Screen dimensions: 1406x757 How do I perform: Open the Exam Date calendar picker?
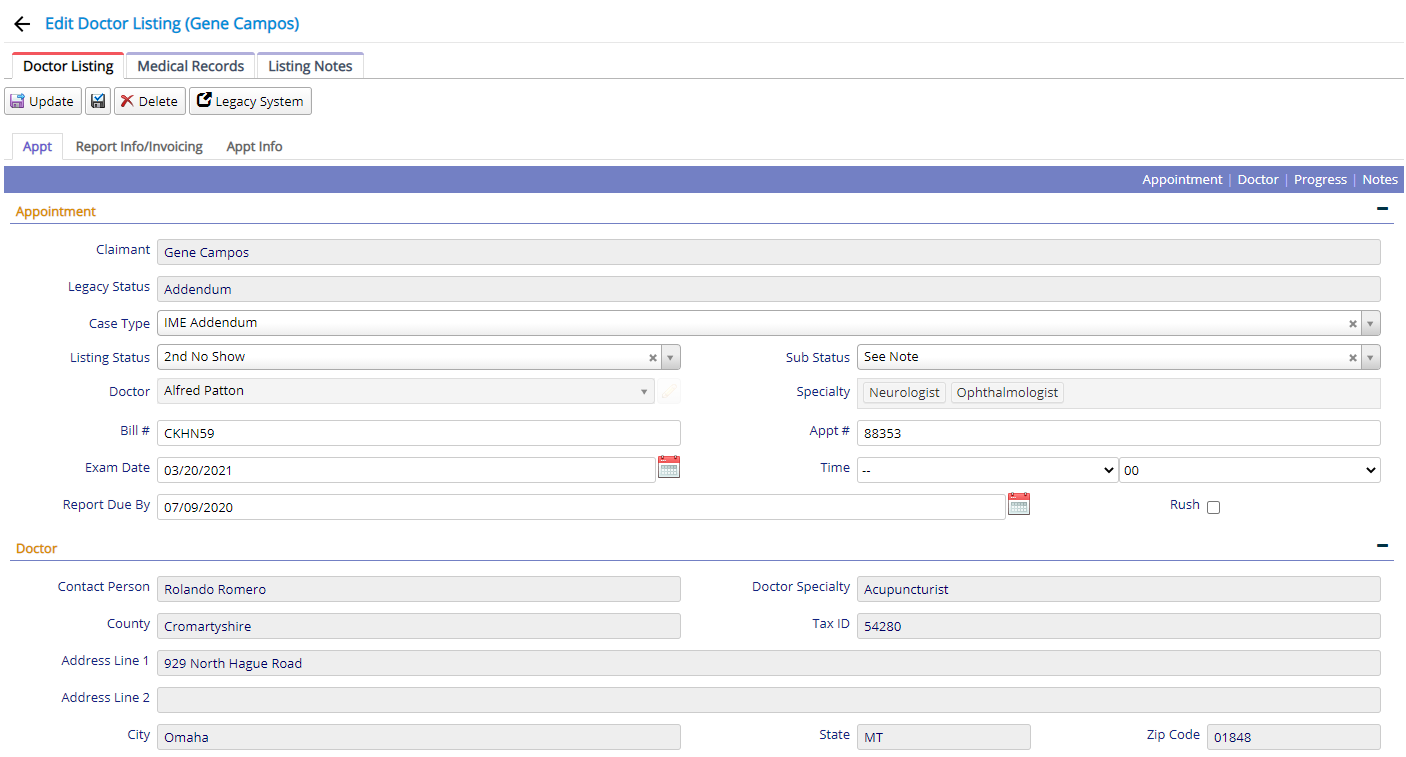(669, 467)
